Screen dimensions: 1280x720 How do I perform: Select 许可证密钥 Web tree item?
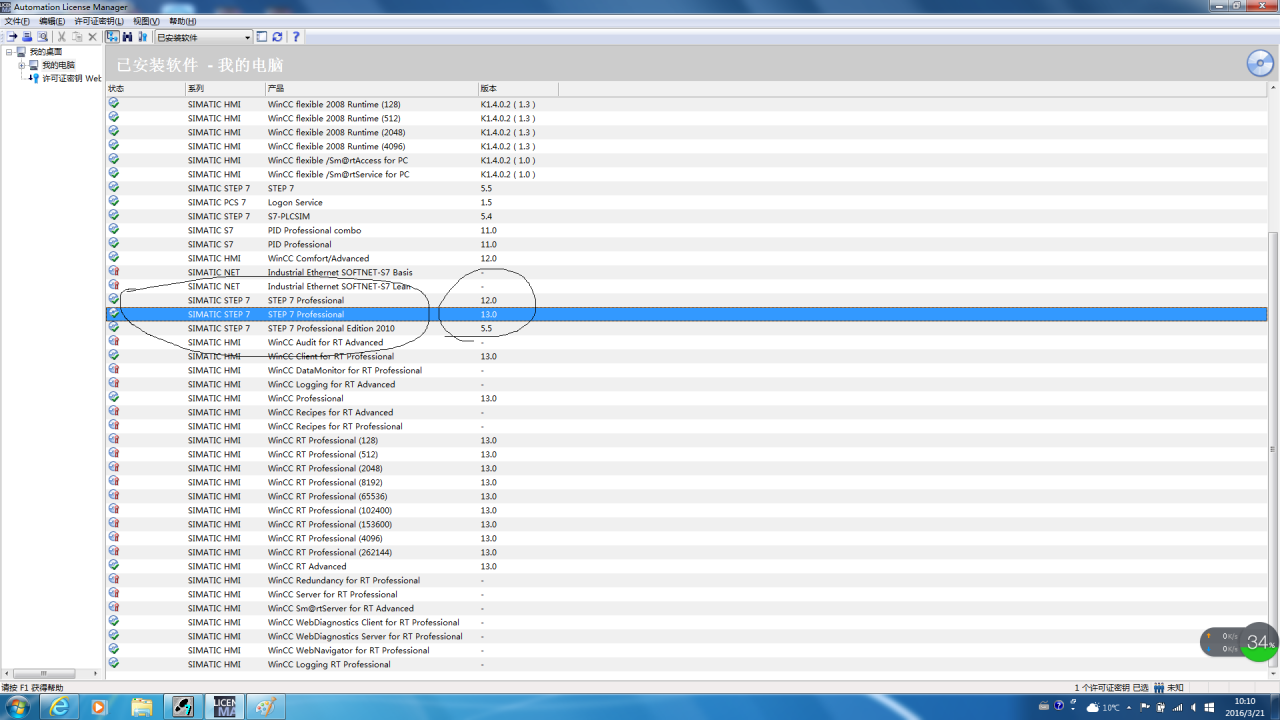point(72,78)
